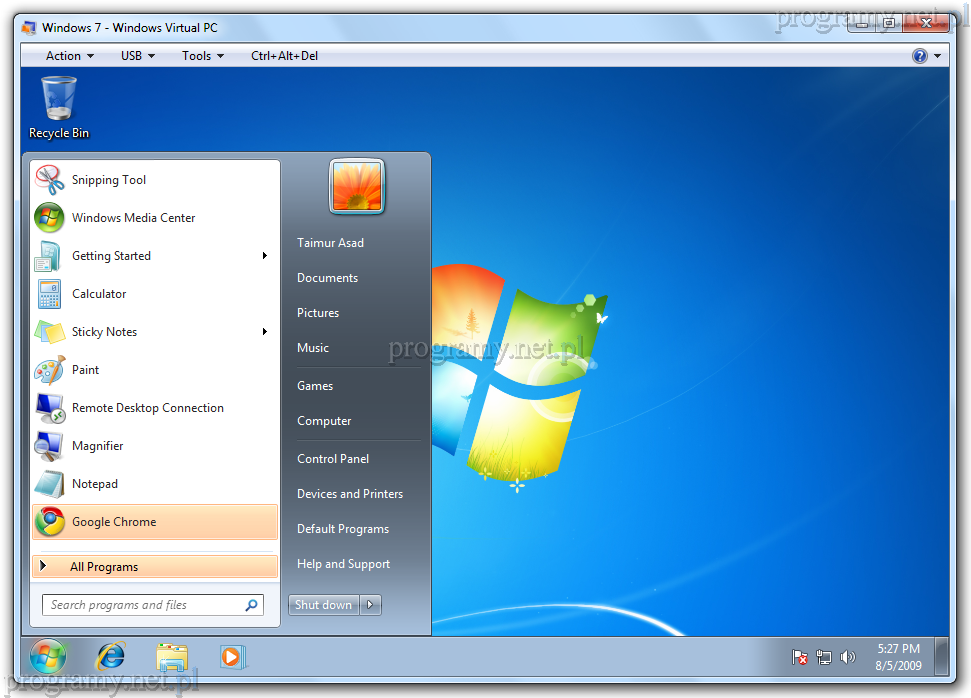Open the Action menu dropdown
Viewport: 971px width, 698px height.
[x=69, y=56]
